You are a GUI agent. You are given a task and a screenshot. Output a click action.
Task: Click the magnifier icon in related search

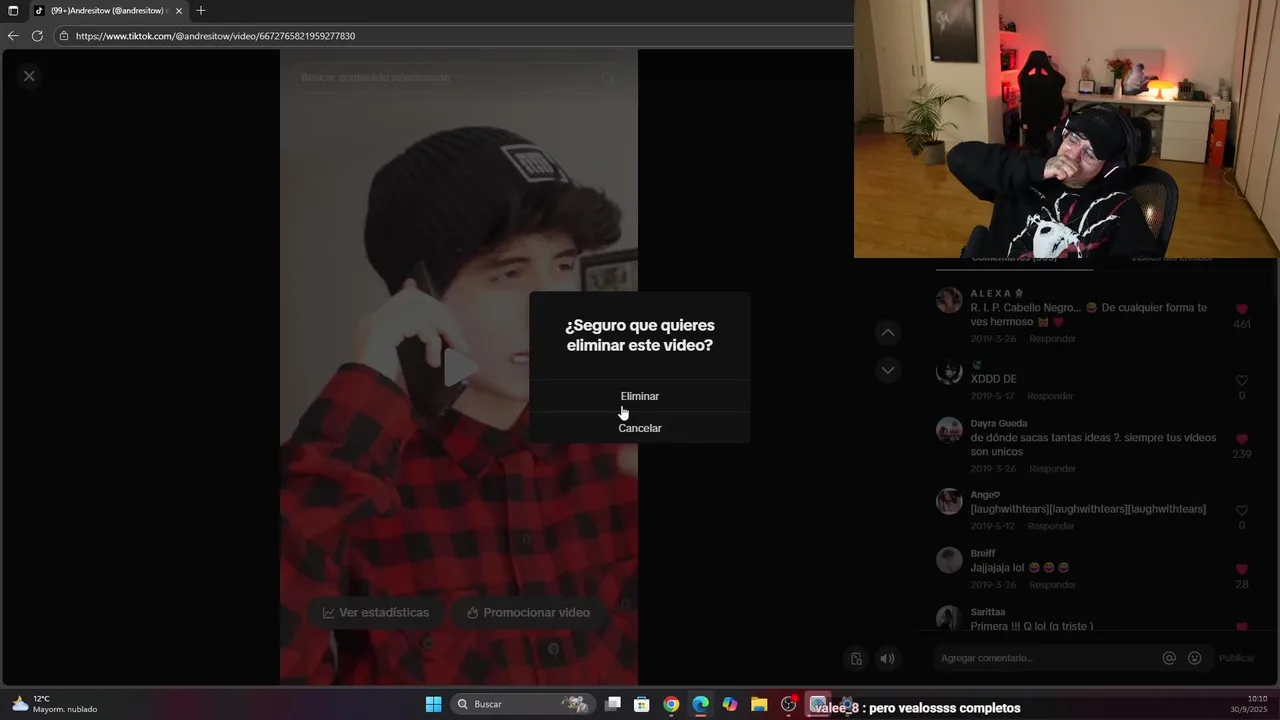click(x=607, y=77)
